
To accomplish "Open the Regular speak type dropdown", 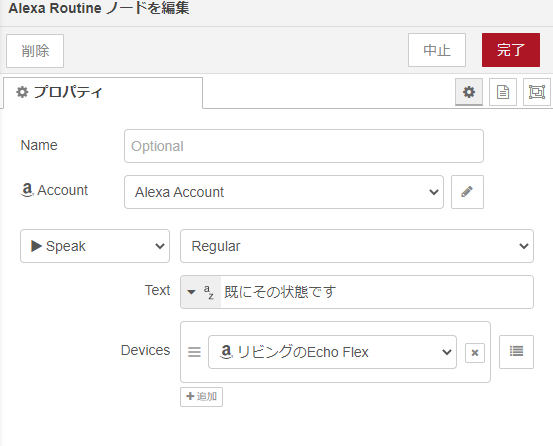I will pyautogui.click(x=357, y=246).
